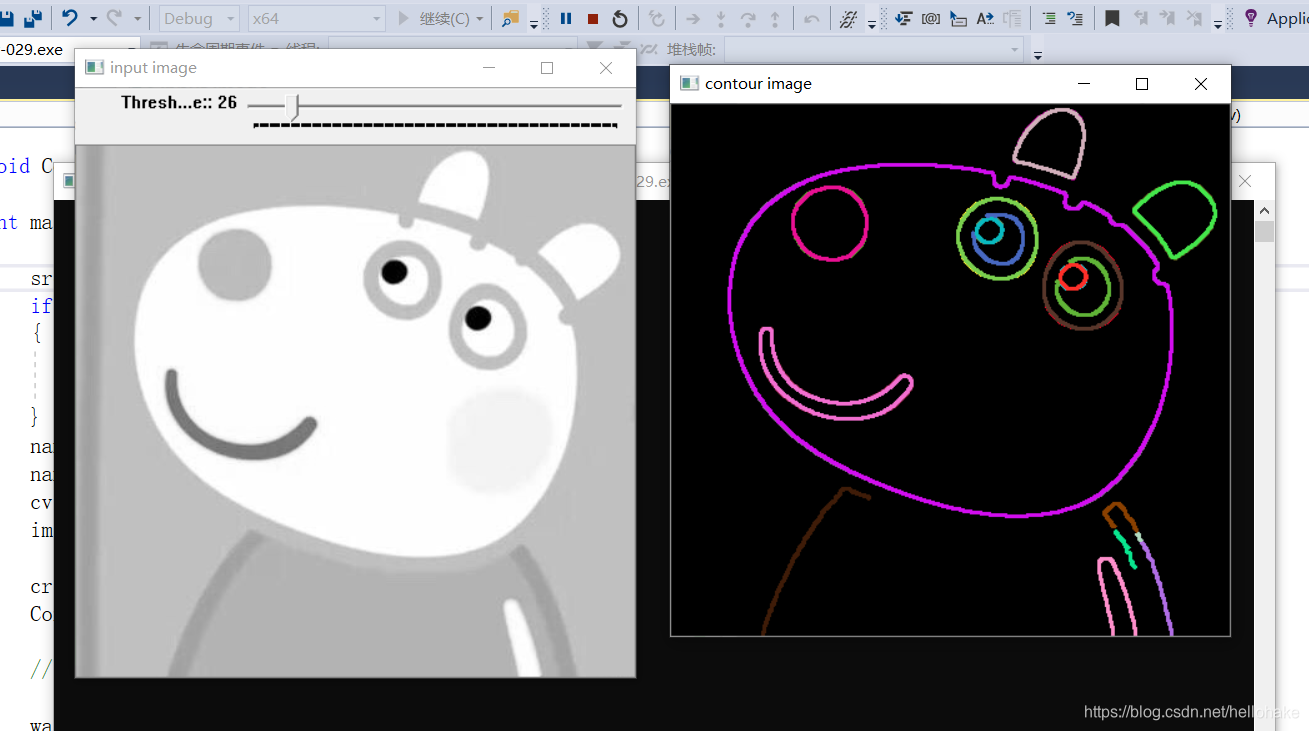This screenshot has width=1309, height=731.
Task: Toggle a bookmark with the black flag icon
Action: point(1112,18)
